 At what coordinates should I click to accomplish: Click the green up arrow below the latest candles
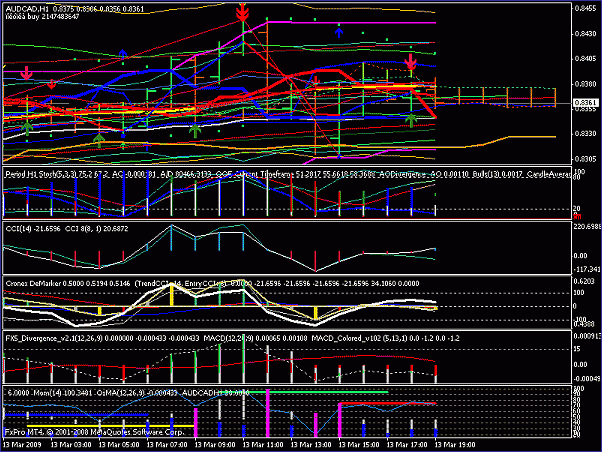[412, 120]
